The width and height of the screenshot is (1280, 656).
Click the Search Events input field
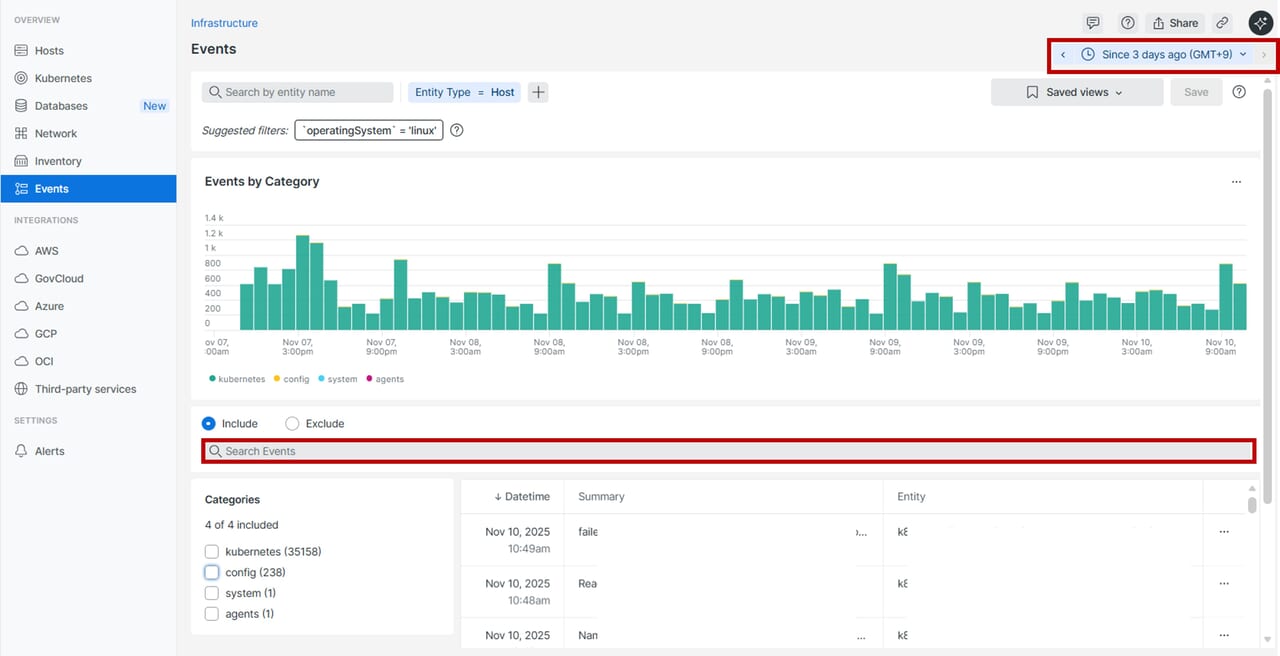point(728,451)
